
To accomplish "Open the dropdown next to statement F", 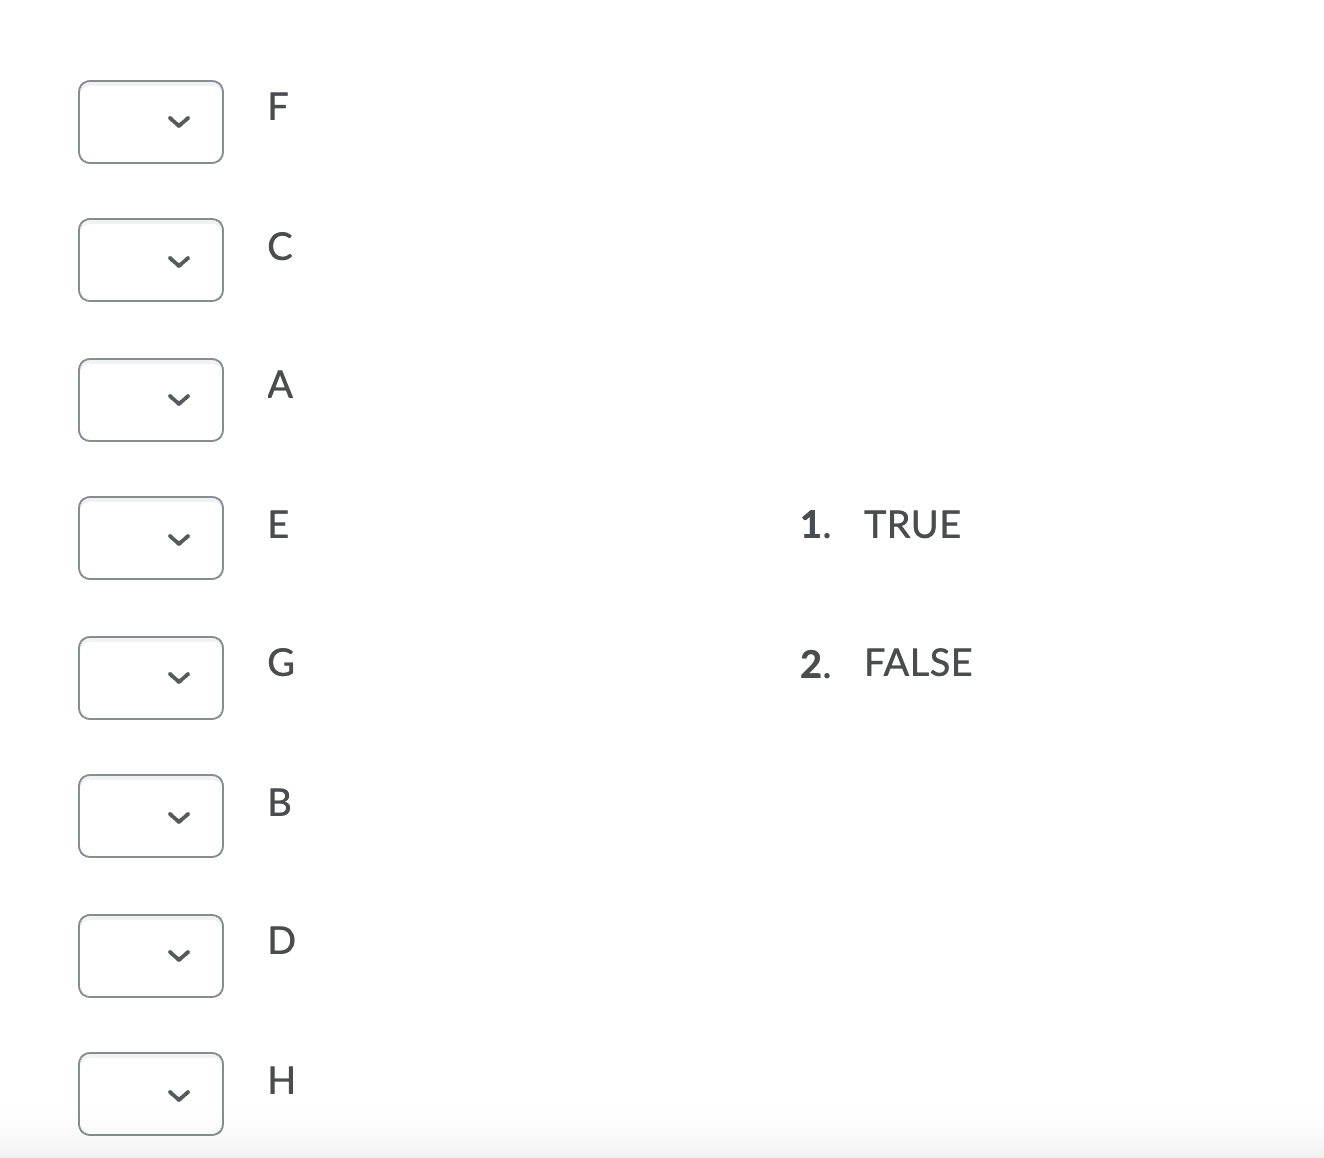I will 150,122.
